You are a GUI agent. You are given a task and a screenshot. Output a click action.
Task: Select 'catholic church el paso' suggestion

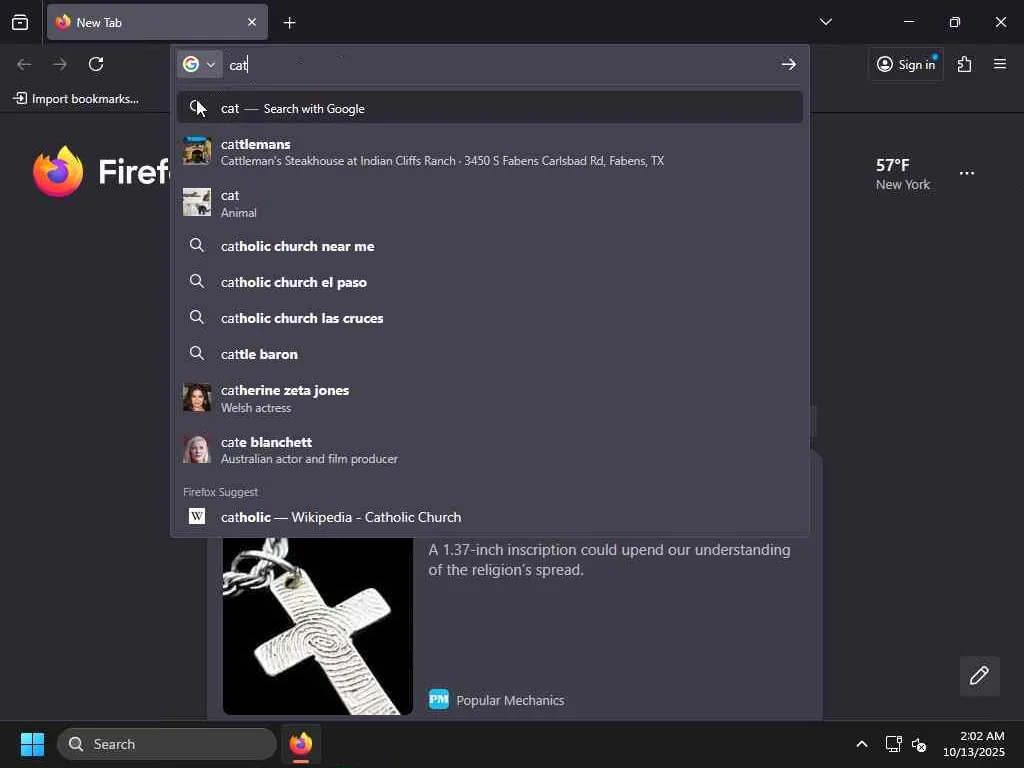pos(490,282)
